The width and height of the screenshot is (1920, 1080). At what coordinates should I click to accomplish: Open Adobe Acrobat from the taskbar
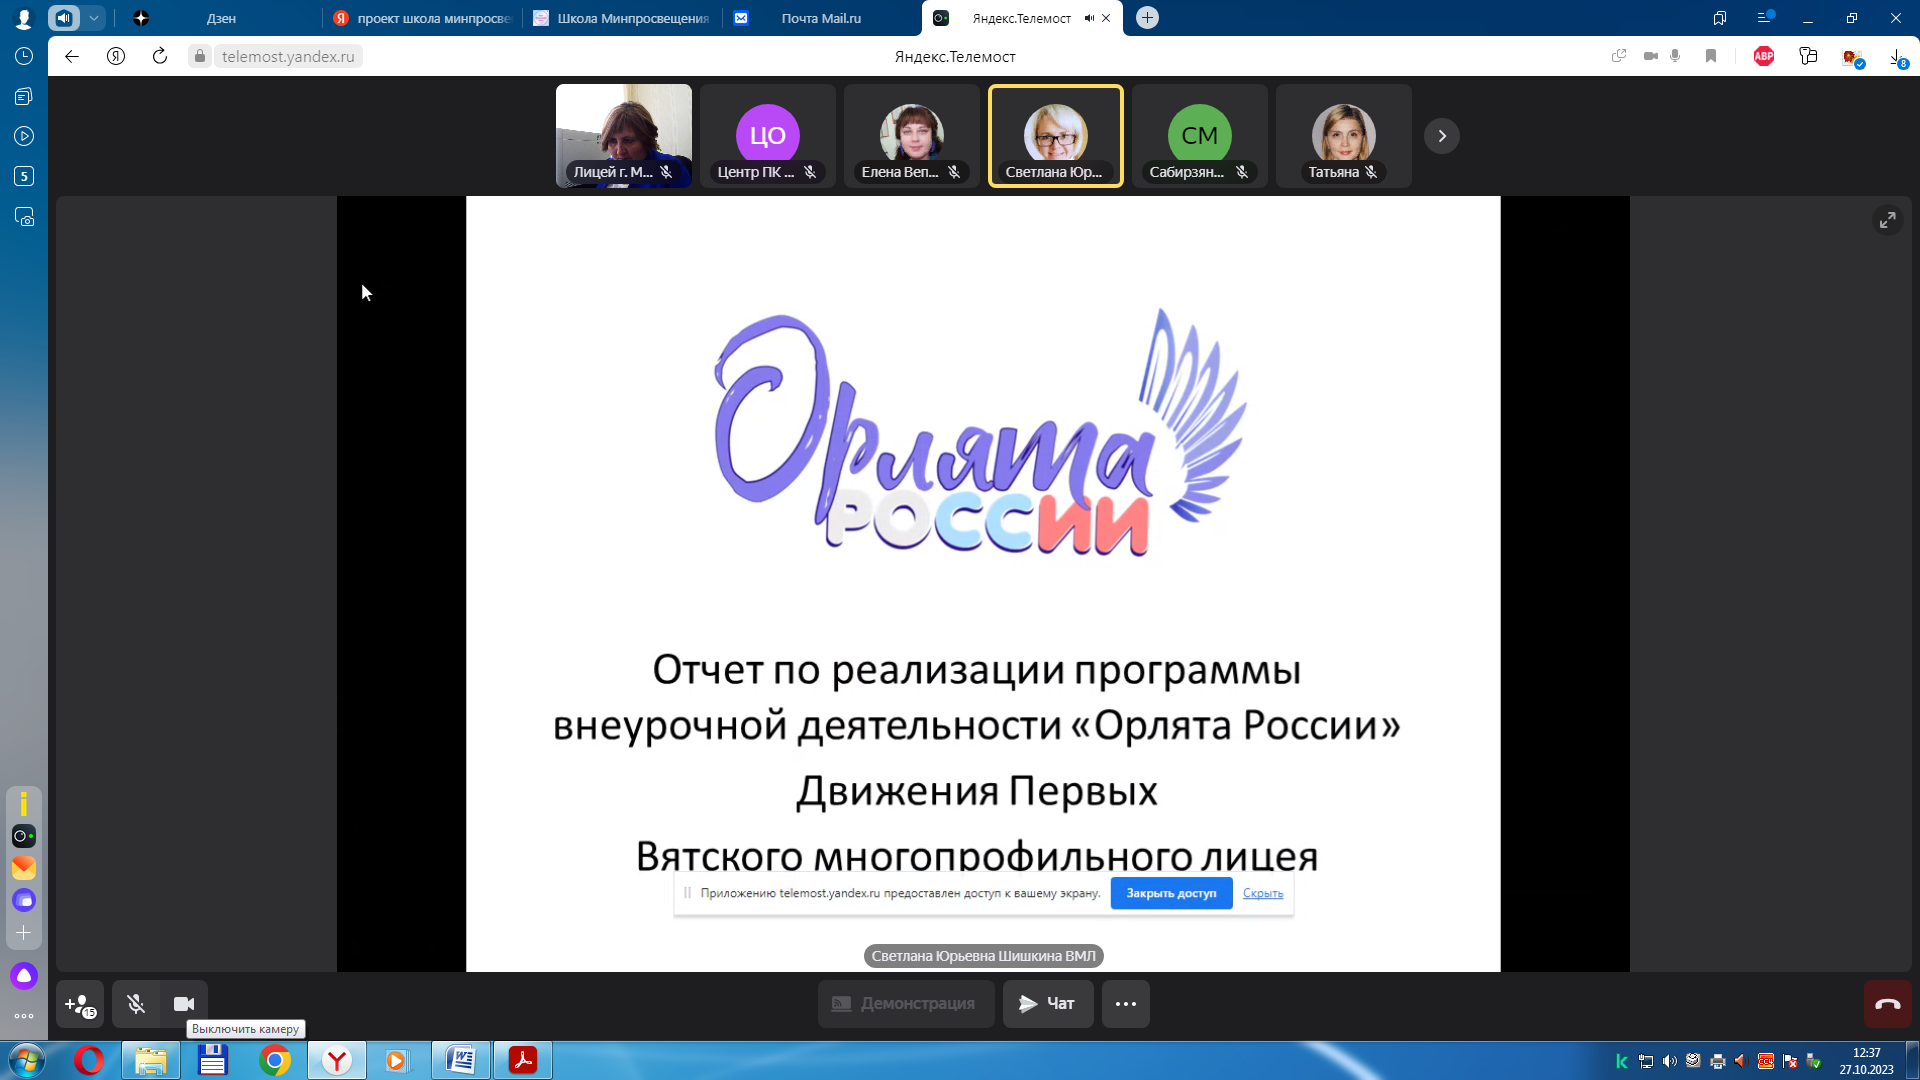(x=523, y=1060)
